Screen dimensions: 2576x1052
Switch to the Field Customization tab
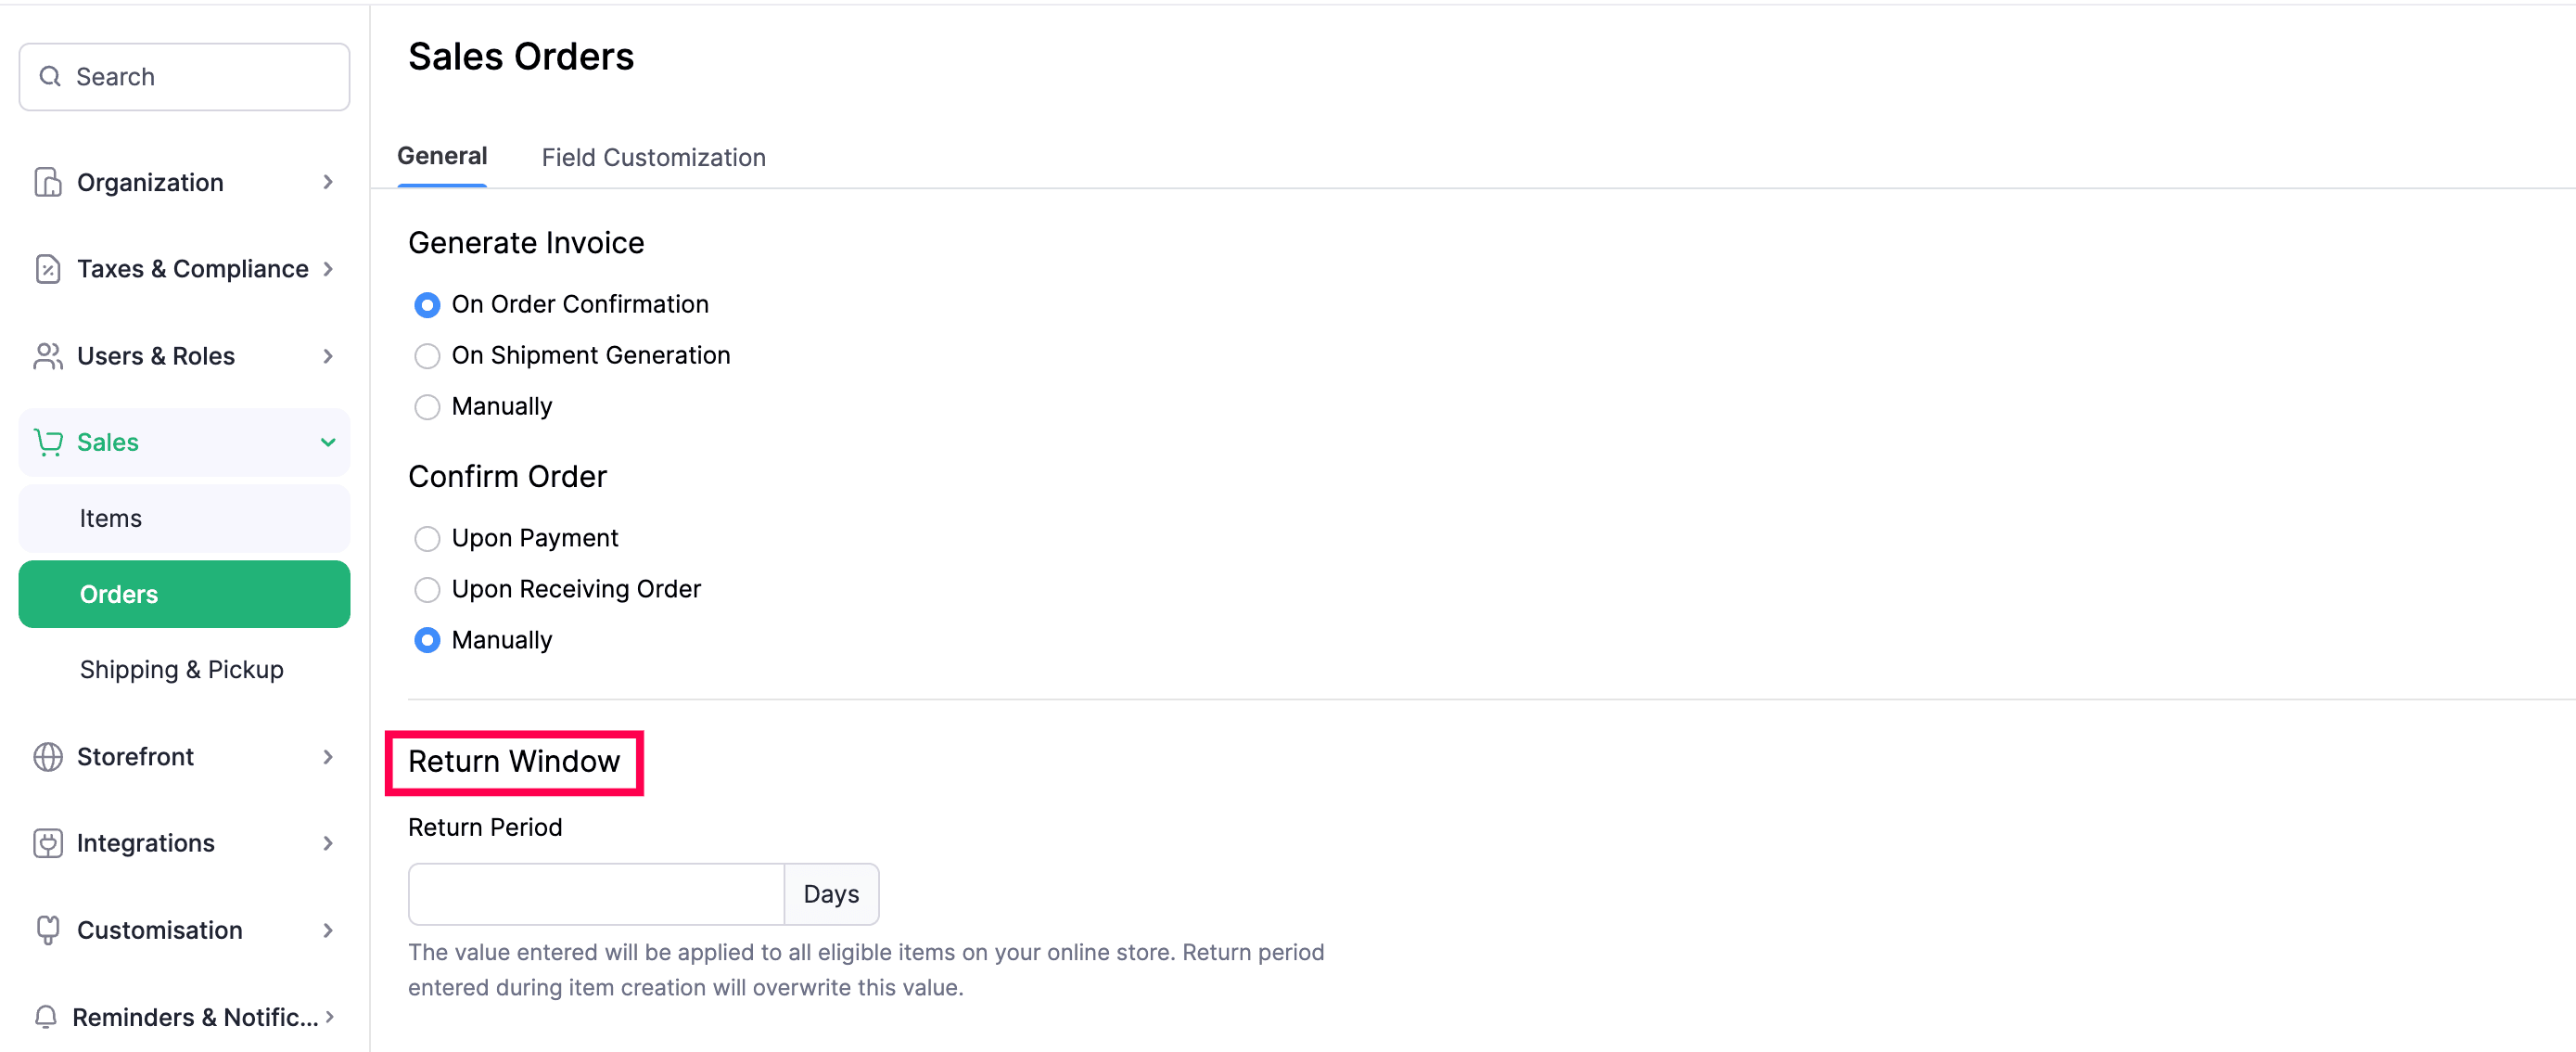pos(653,157)
